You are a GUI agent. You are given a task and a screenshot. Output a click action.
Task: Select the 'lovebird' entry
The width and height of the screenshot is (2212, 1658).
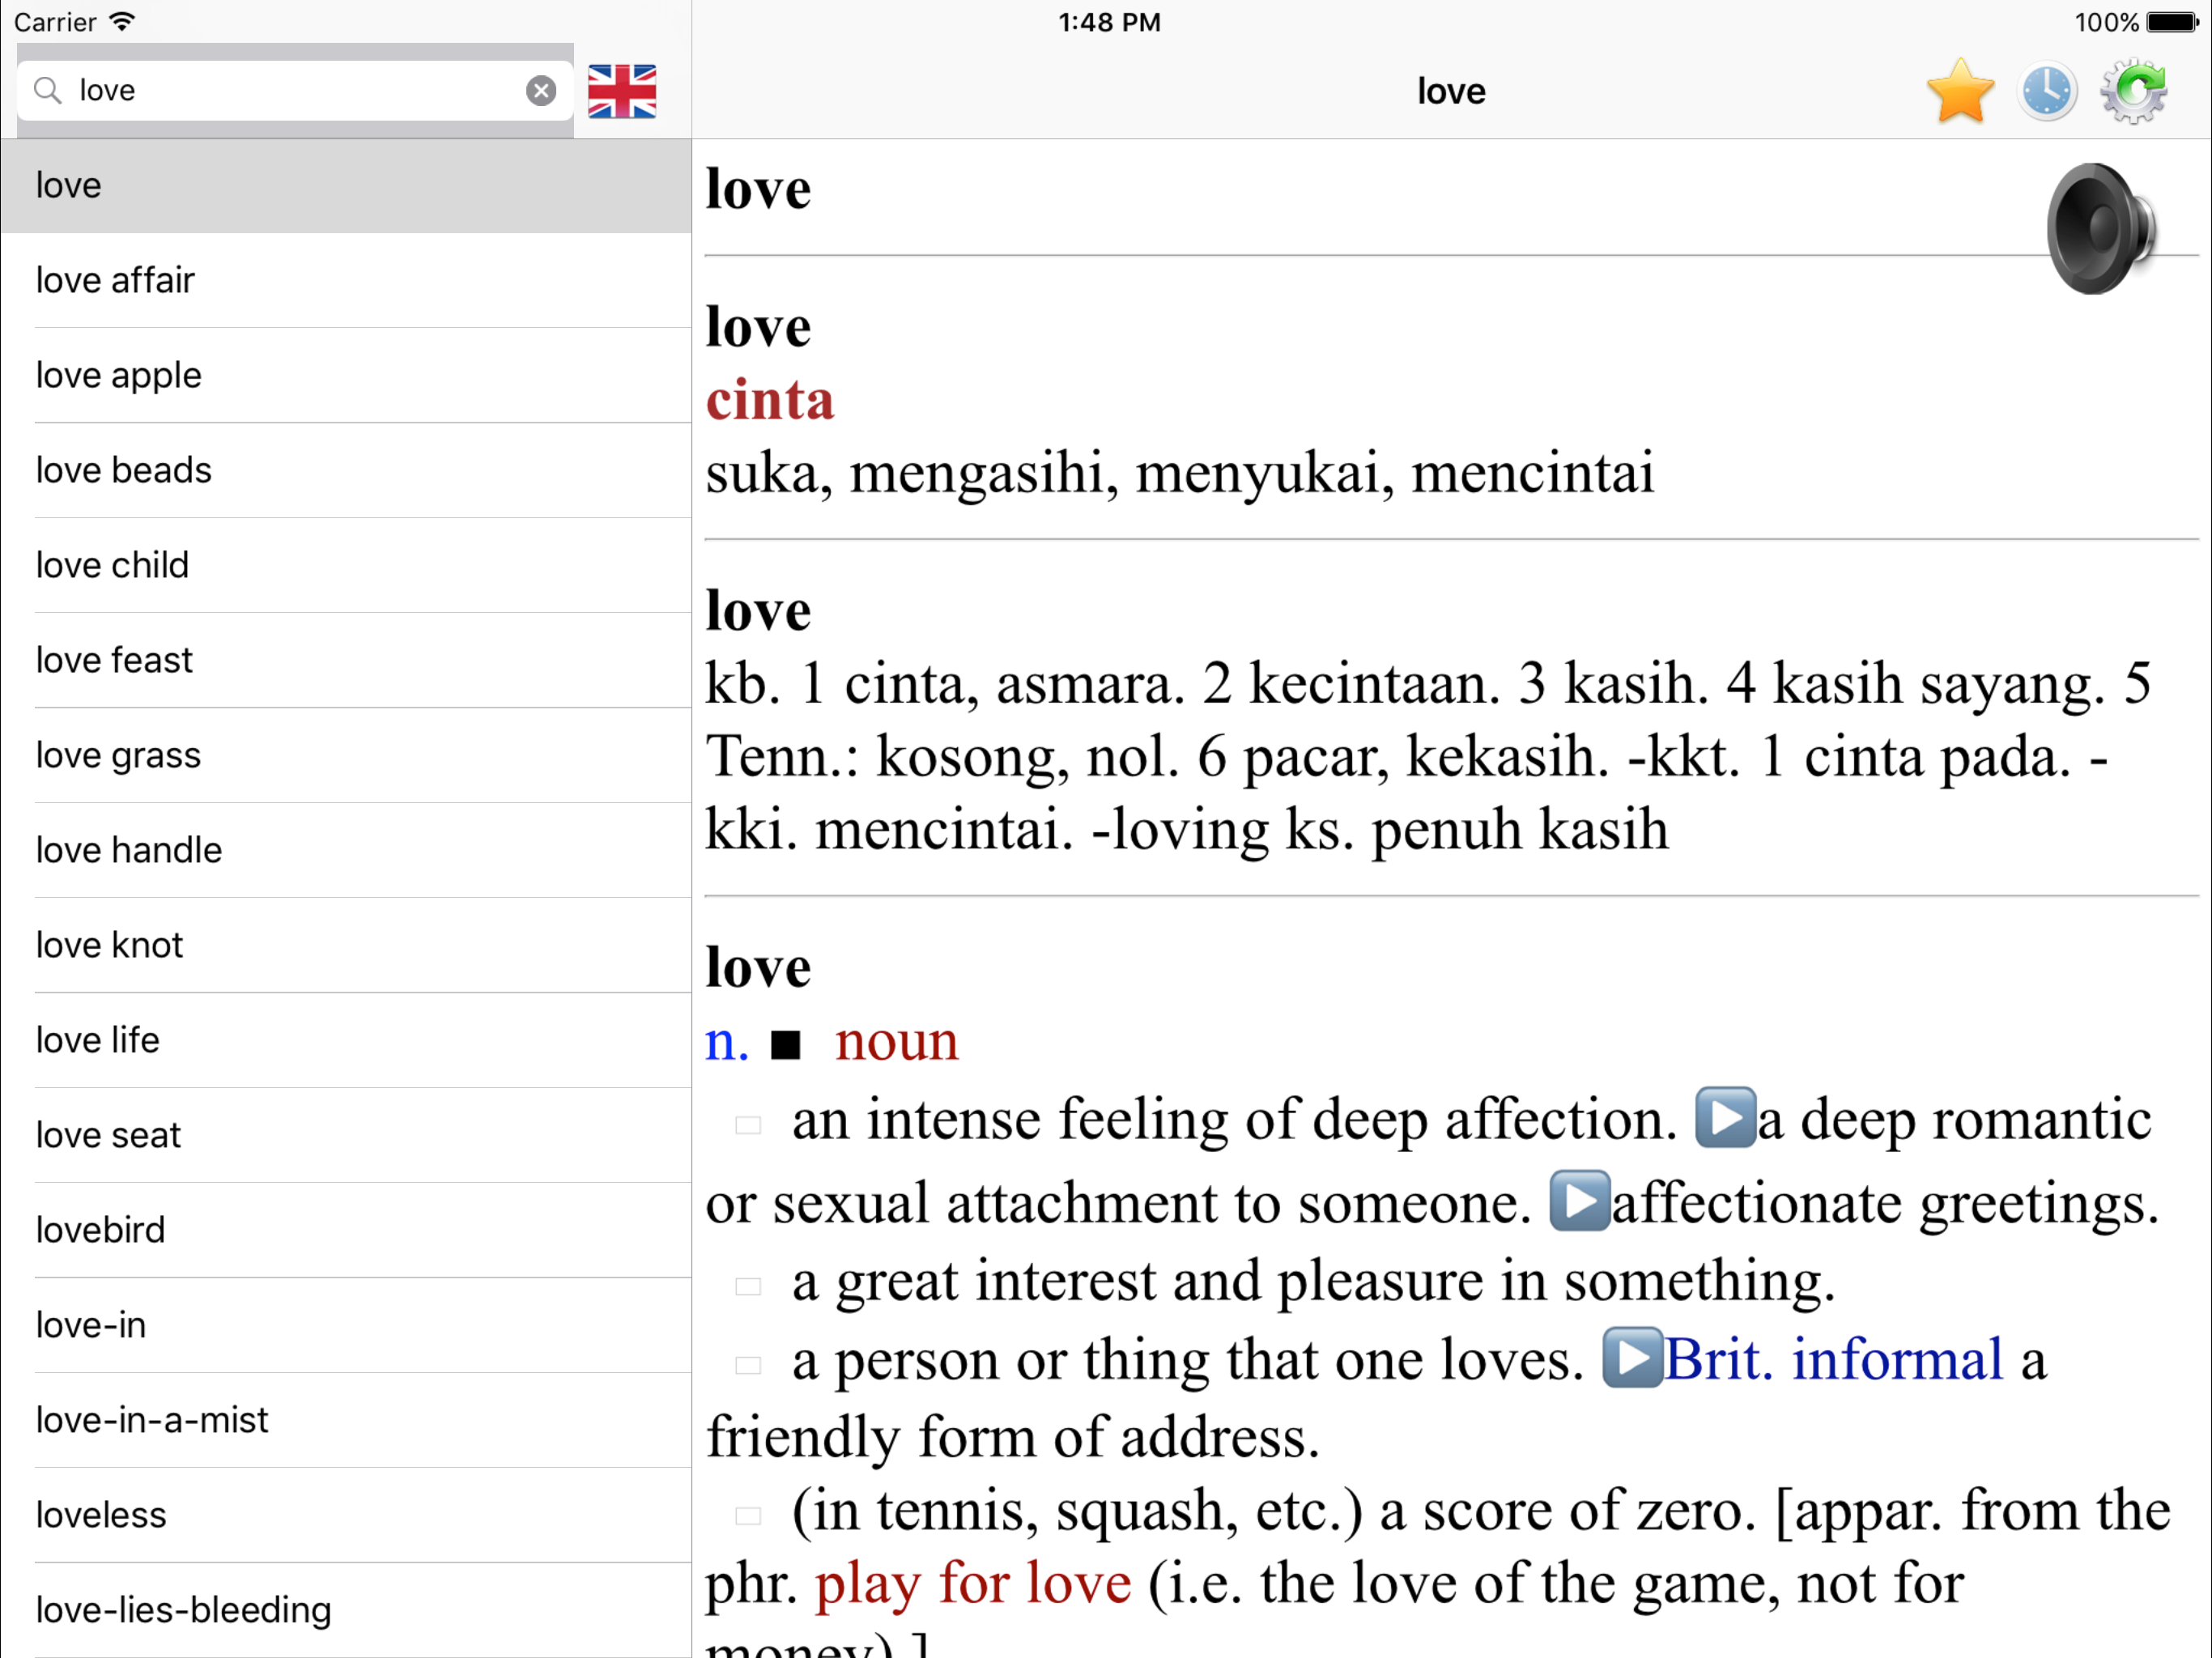(x=100, y=1231)
